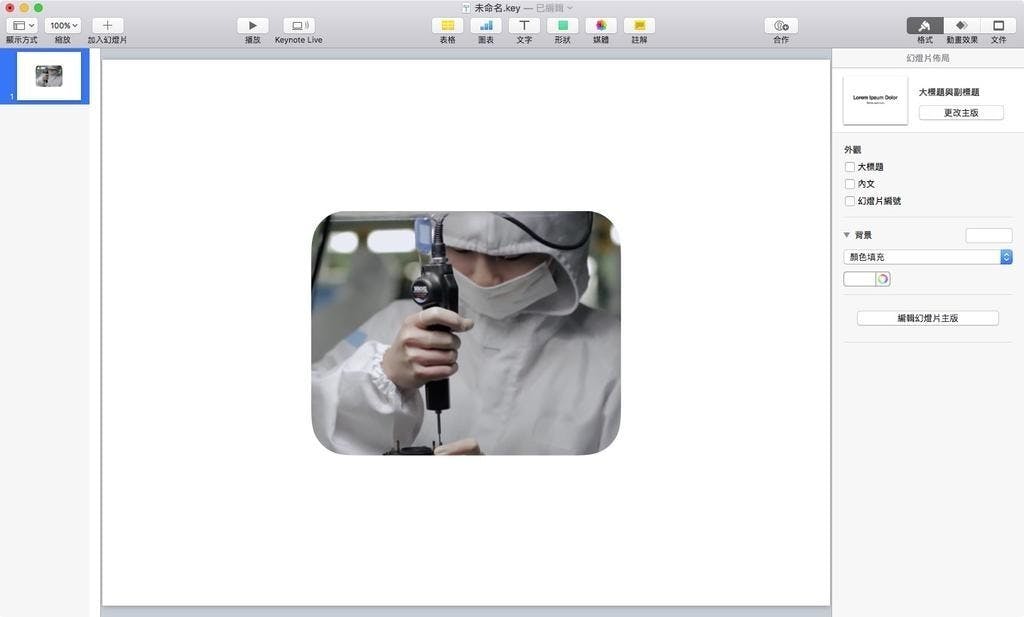1024x617 pixels.
Task: Maximize the window with green button
Action: pos(39,8)
